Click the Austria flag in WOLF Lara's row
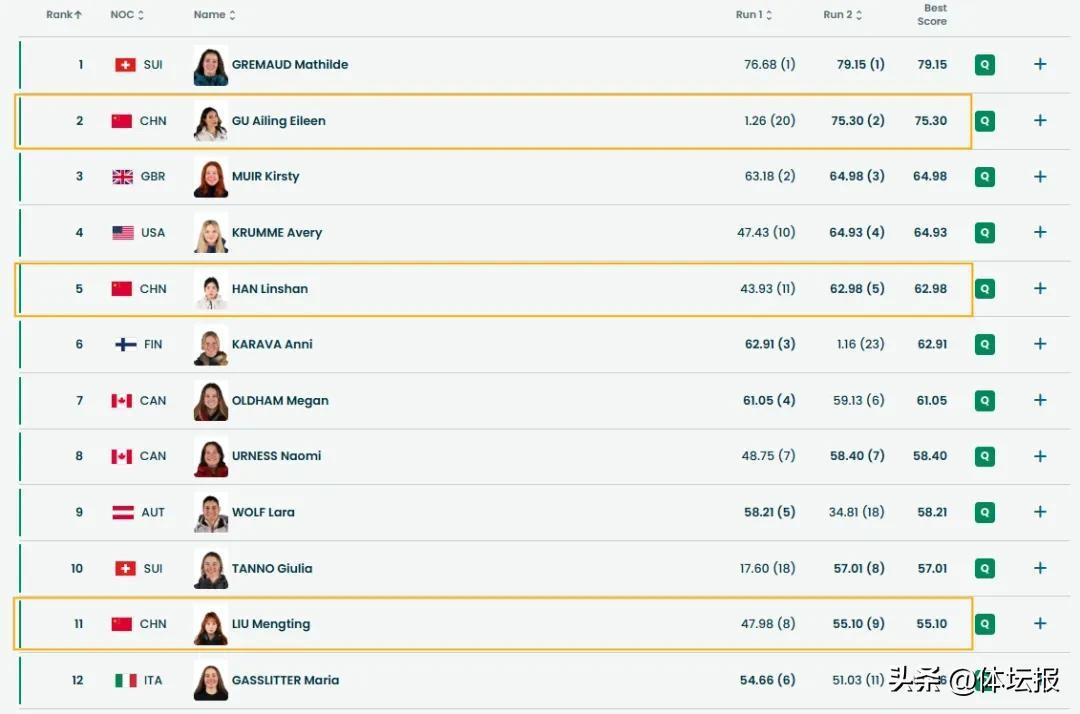 122,513
